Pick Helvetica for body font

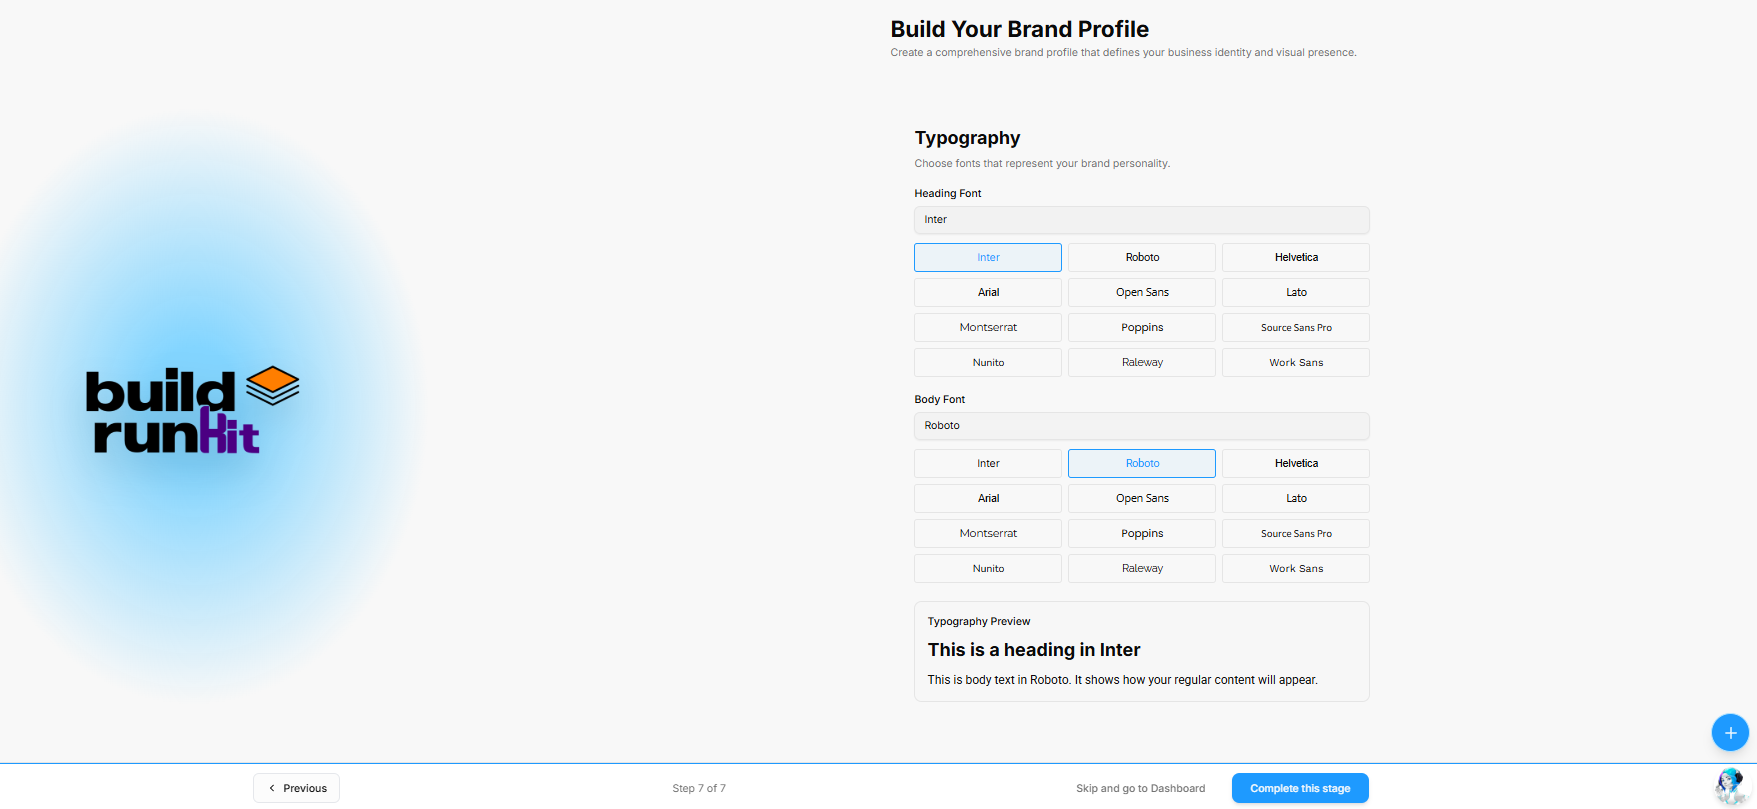coord(1296,463)
